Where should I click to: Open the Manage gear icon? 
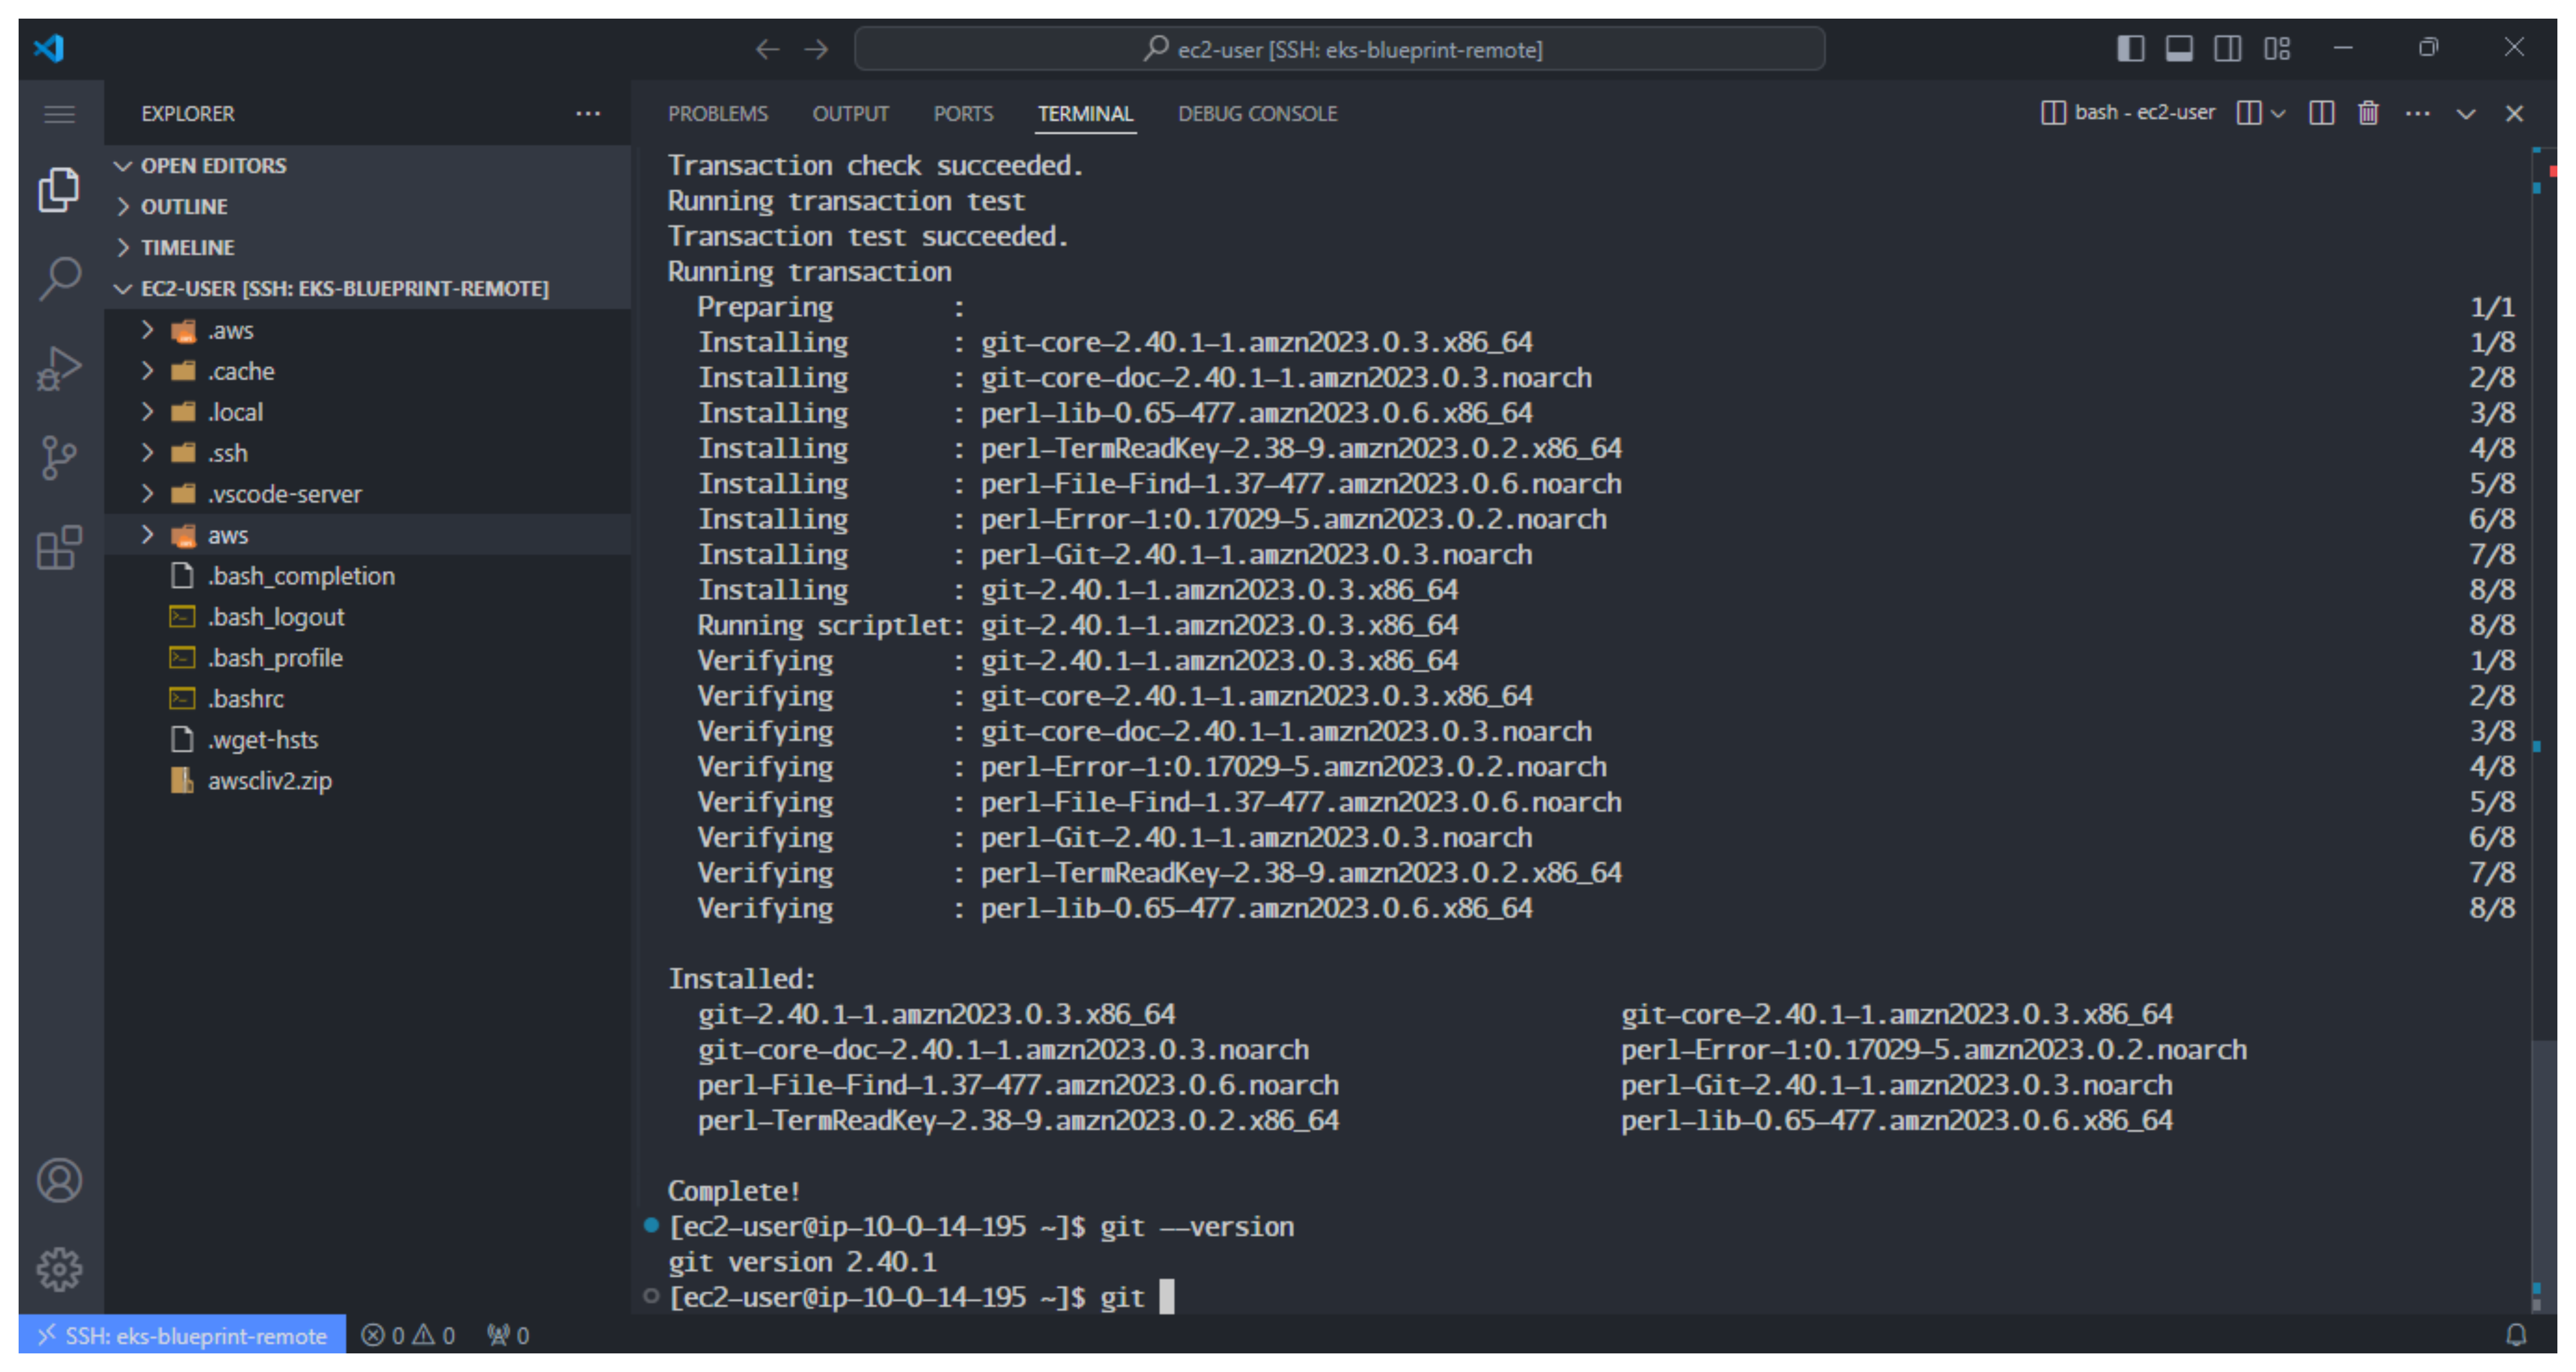[59, 1269]
